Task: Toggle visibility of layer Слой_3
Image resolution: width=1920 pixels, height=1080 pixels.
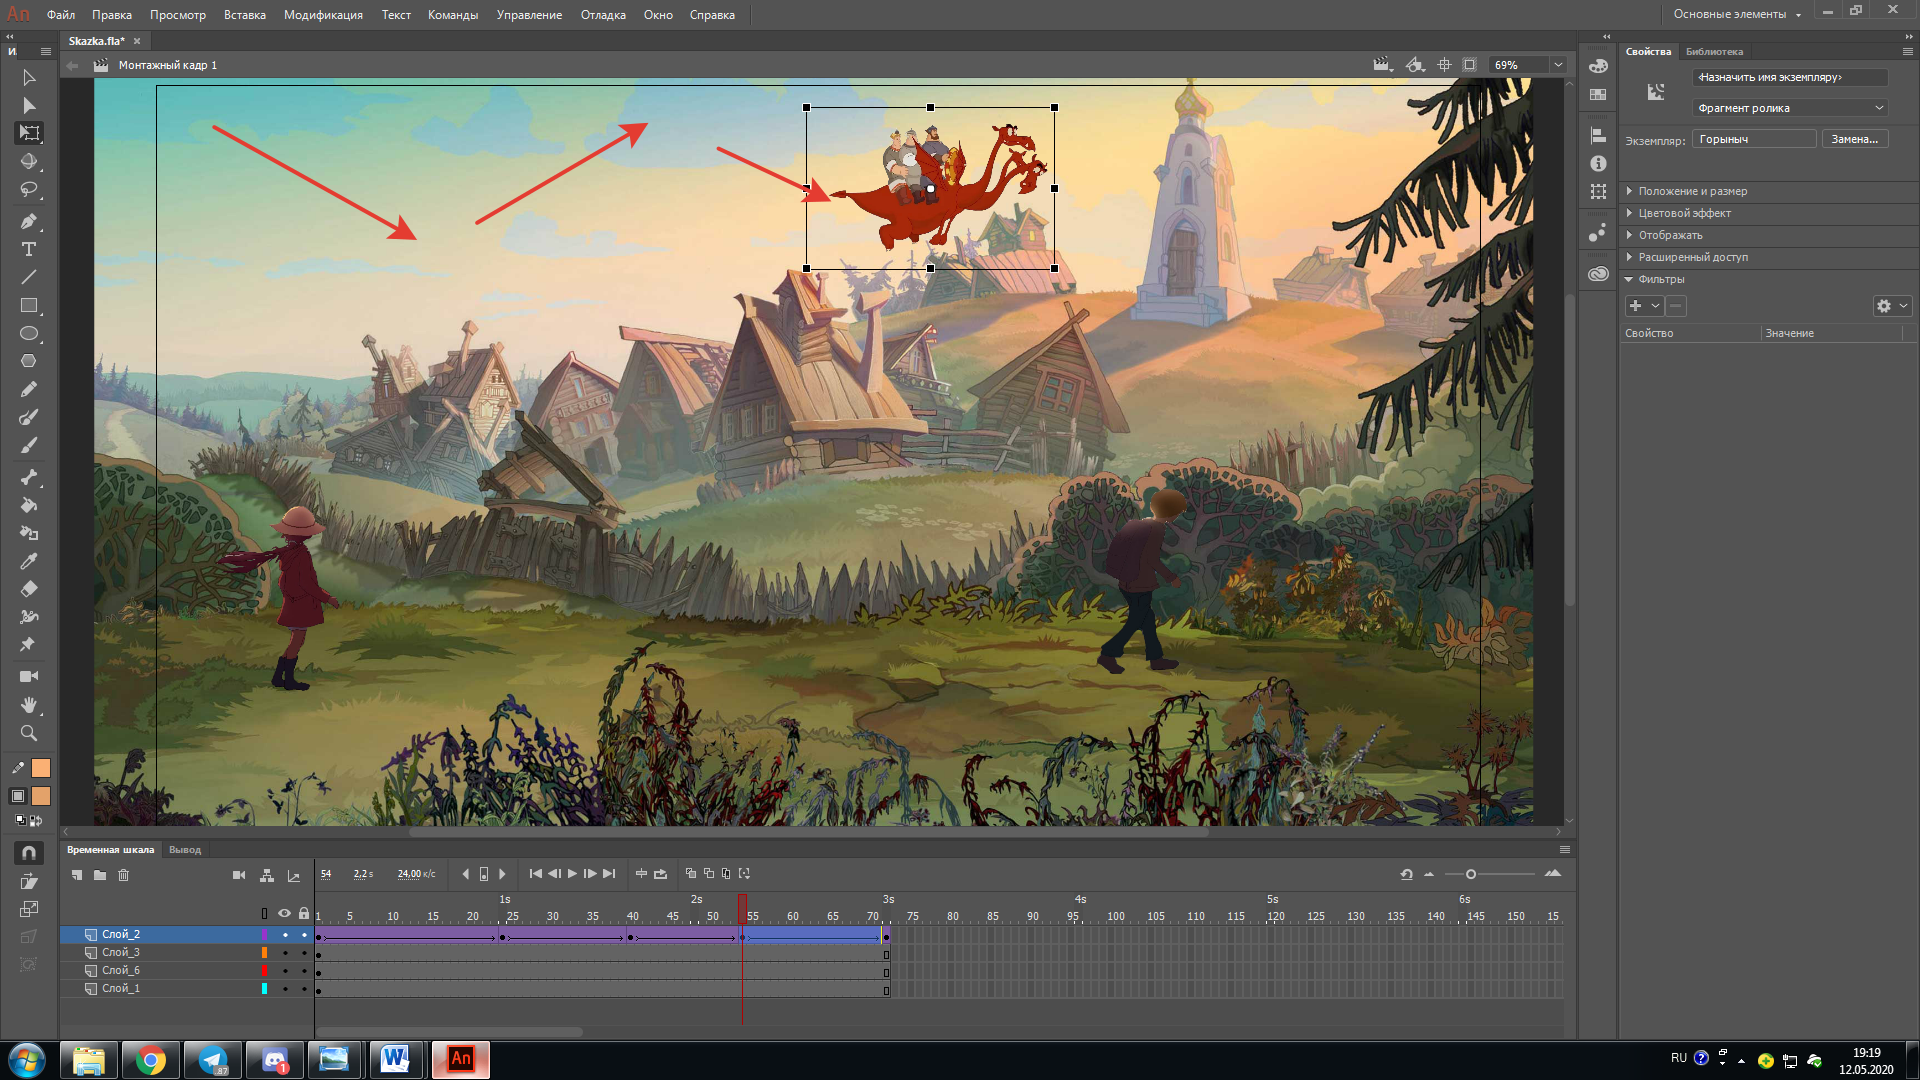Action: [285, 953]
